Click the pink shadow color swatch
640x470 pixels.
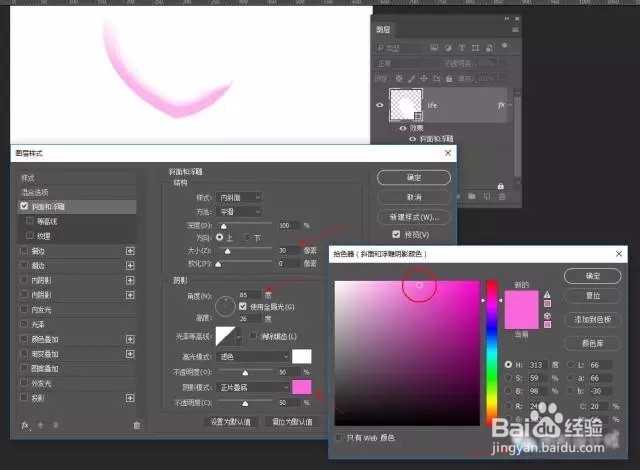pyautogui.click(x=301, y=386)
